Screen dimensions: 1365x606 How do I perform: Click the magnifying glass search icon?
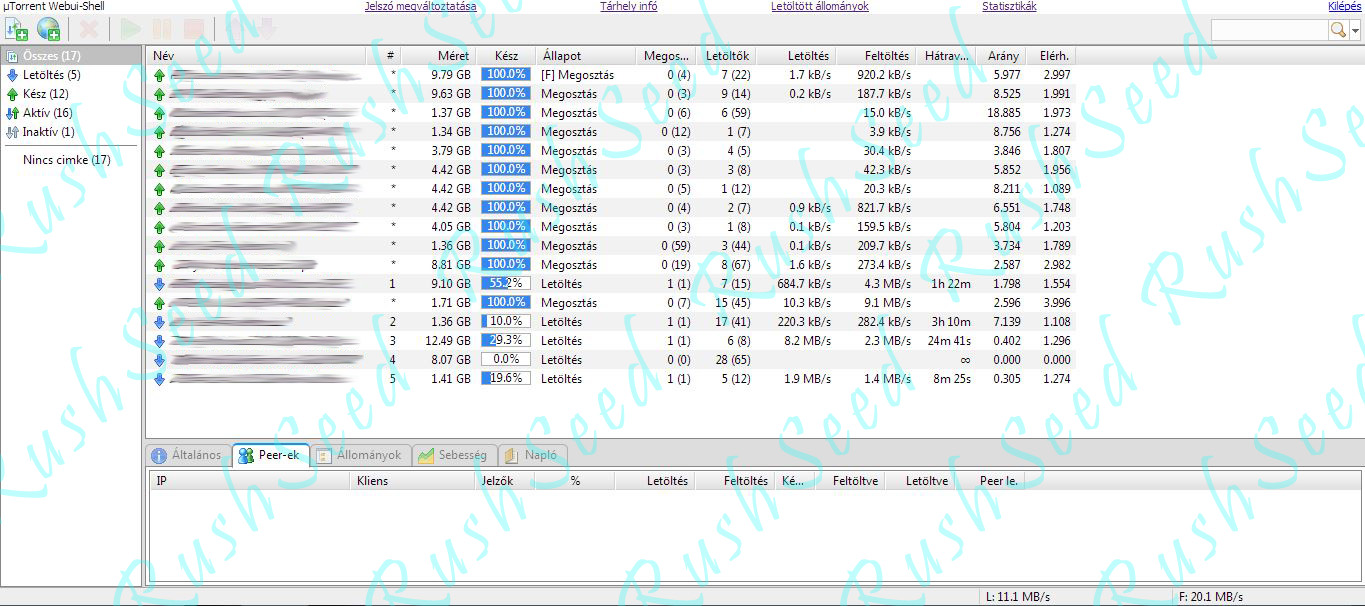coord(1338,31)
